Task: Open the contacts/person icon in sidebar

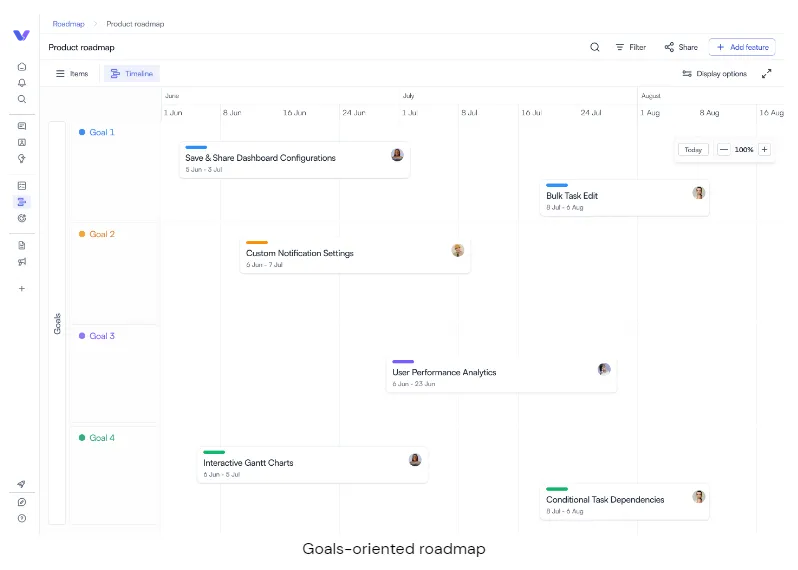Action: 22,142
